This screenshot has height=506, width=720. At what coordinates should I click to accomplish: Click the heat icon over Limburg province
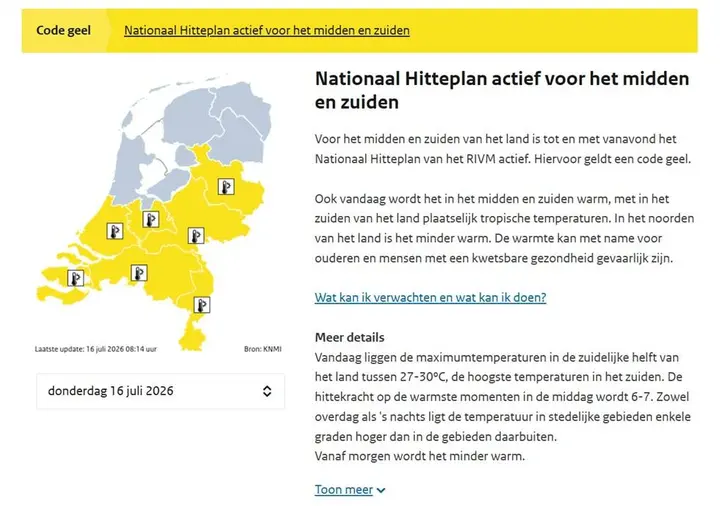pos(202,305)
